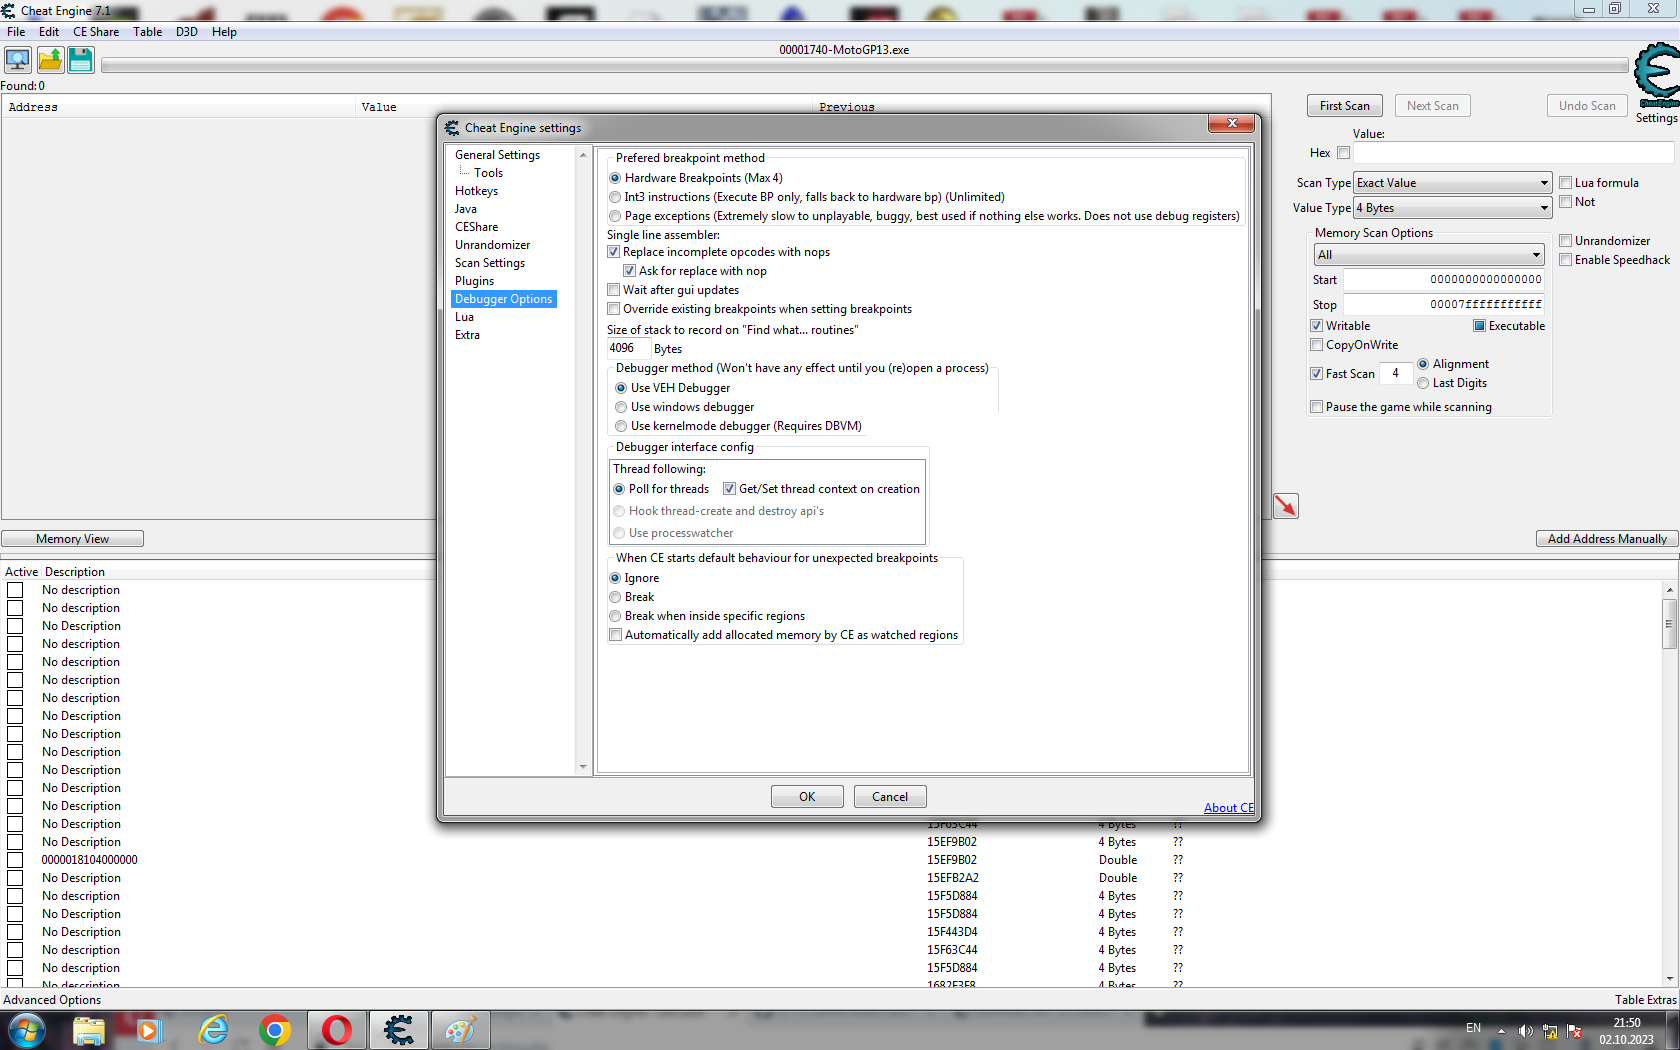Click the Cheat Engine logo settings icon
Viewport: 1680px width, 1050px height.
pyautogui.click(x=1656, y=75)
